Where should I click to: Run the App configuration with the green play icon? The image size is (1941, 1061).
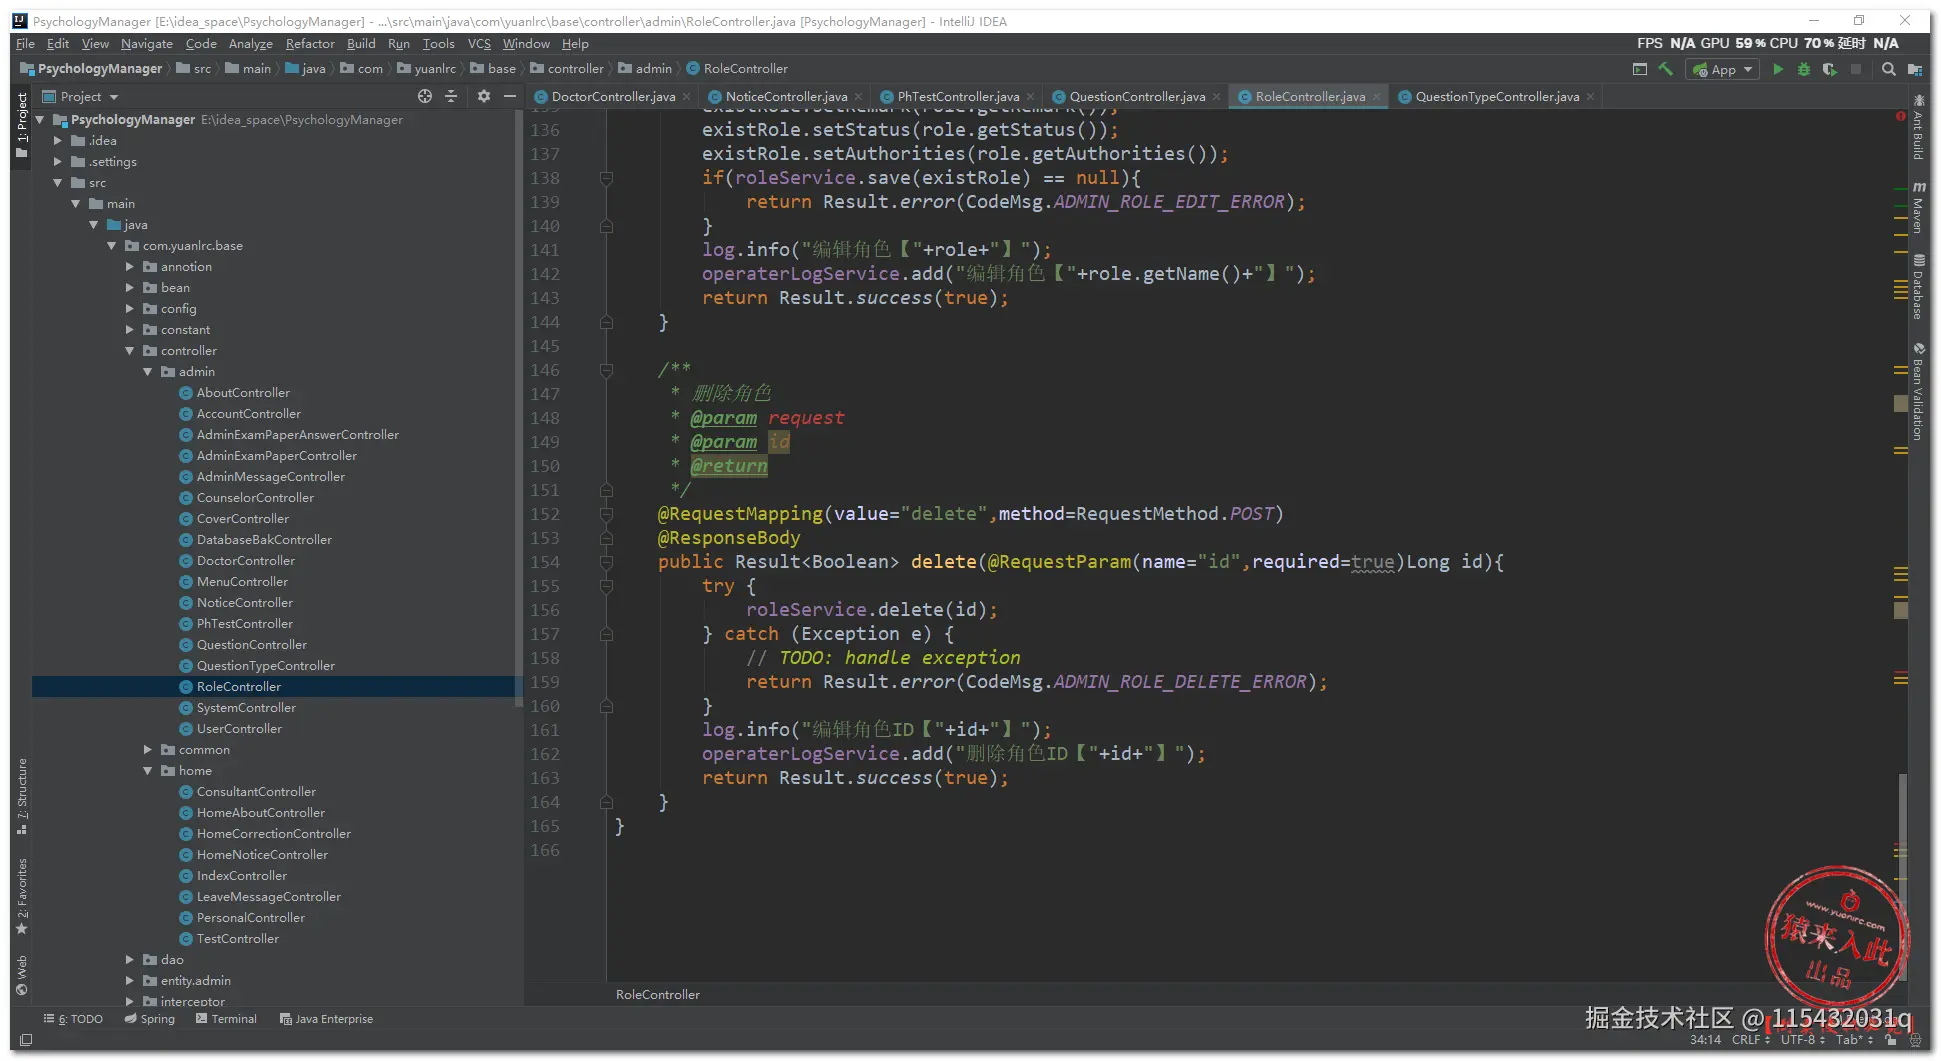1778,69
